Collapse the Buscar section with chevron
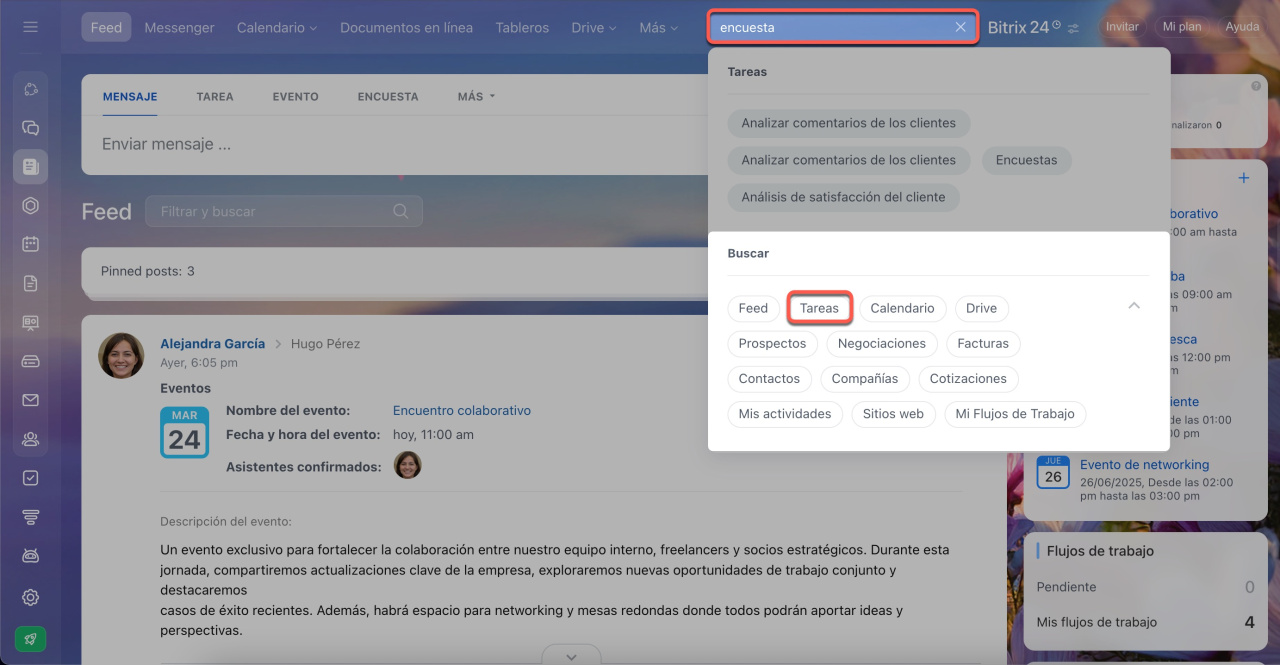Viewport: 1280px width, 665px height. click(x=1134, y=306)
